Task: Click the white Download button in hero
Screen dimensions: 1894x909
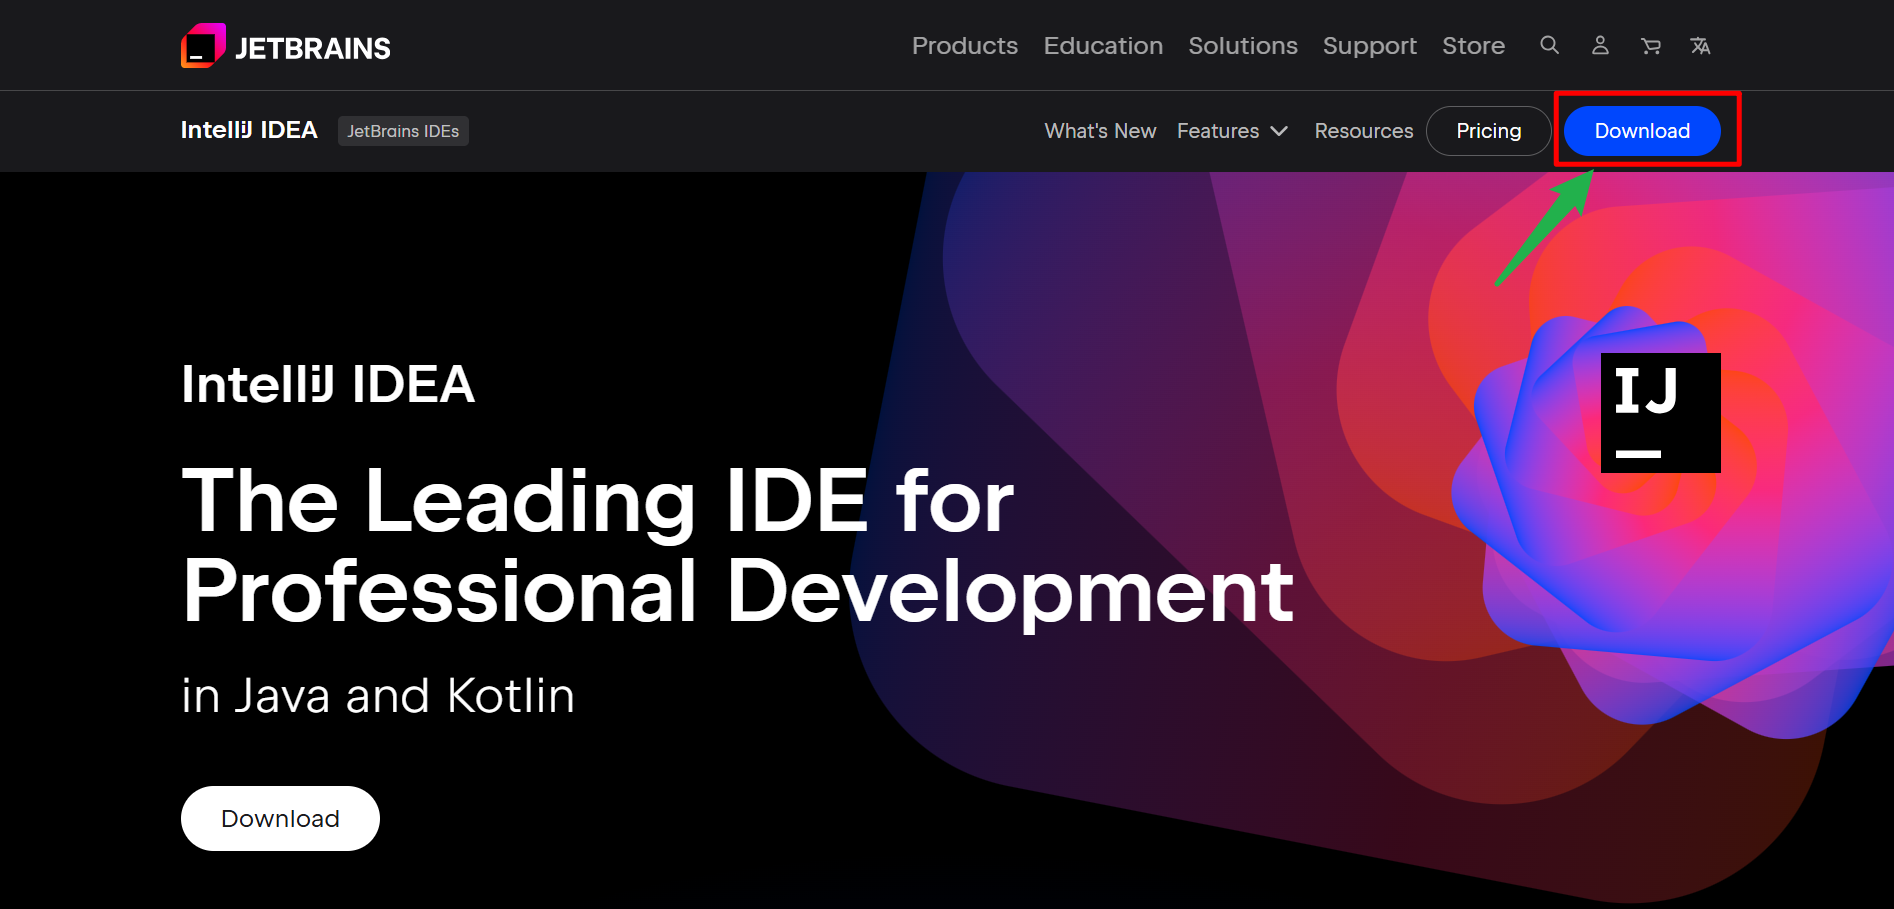Action: click(280, 818)
